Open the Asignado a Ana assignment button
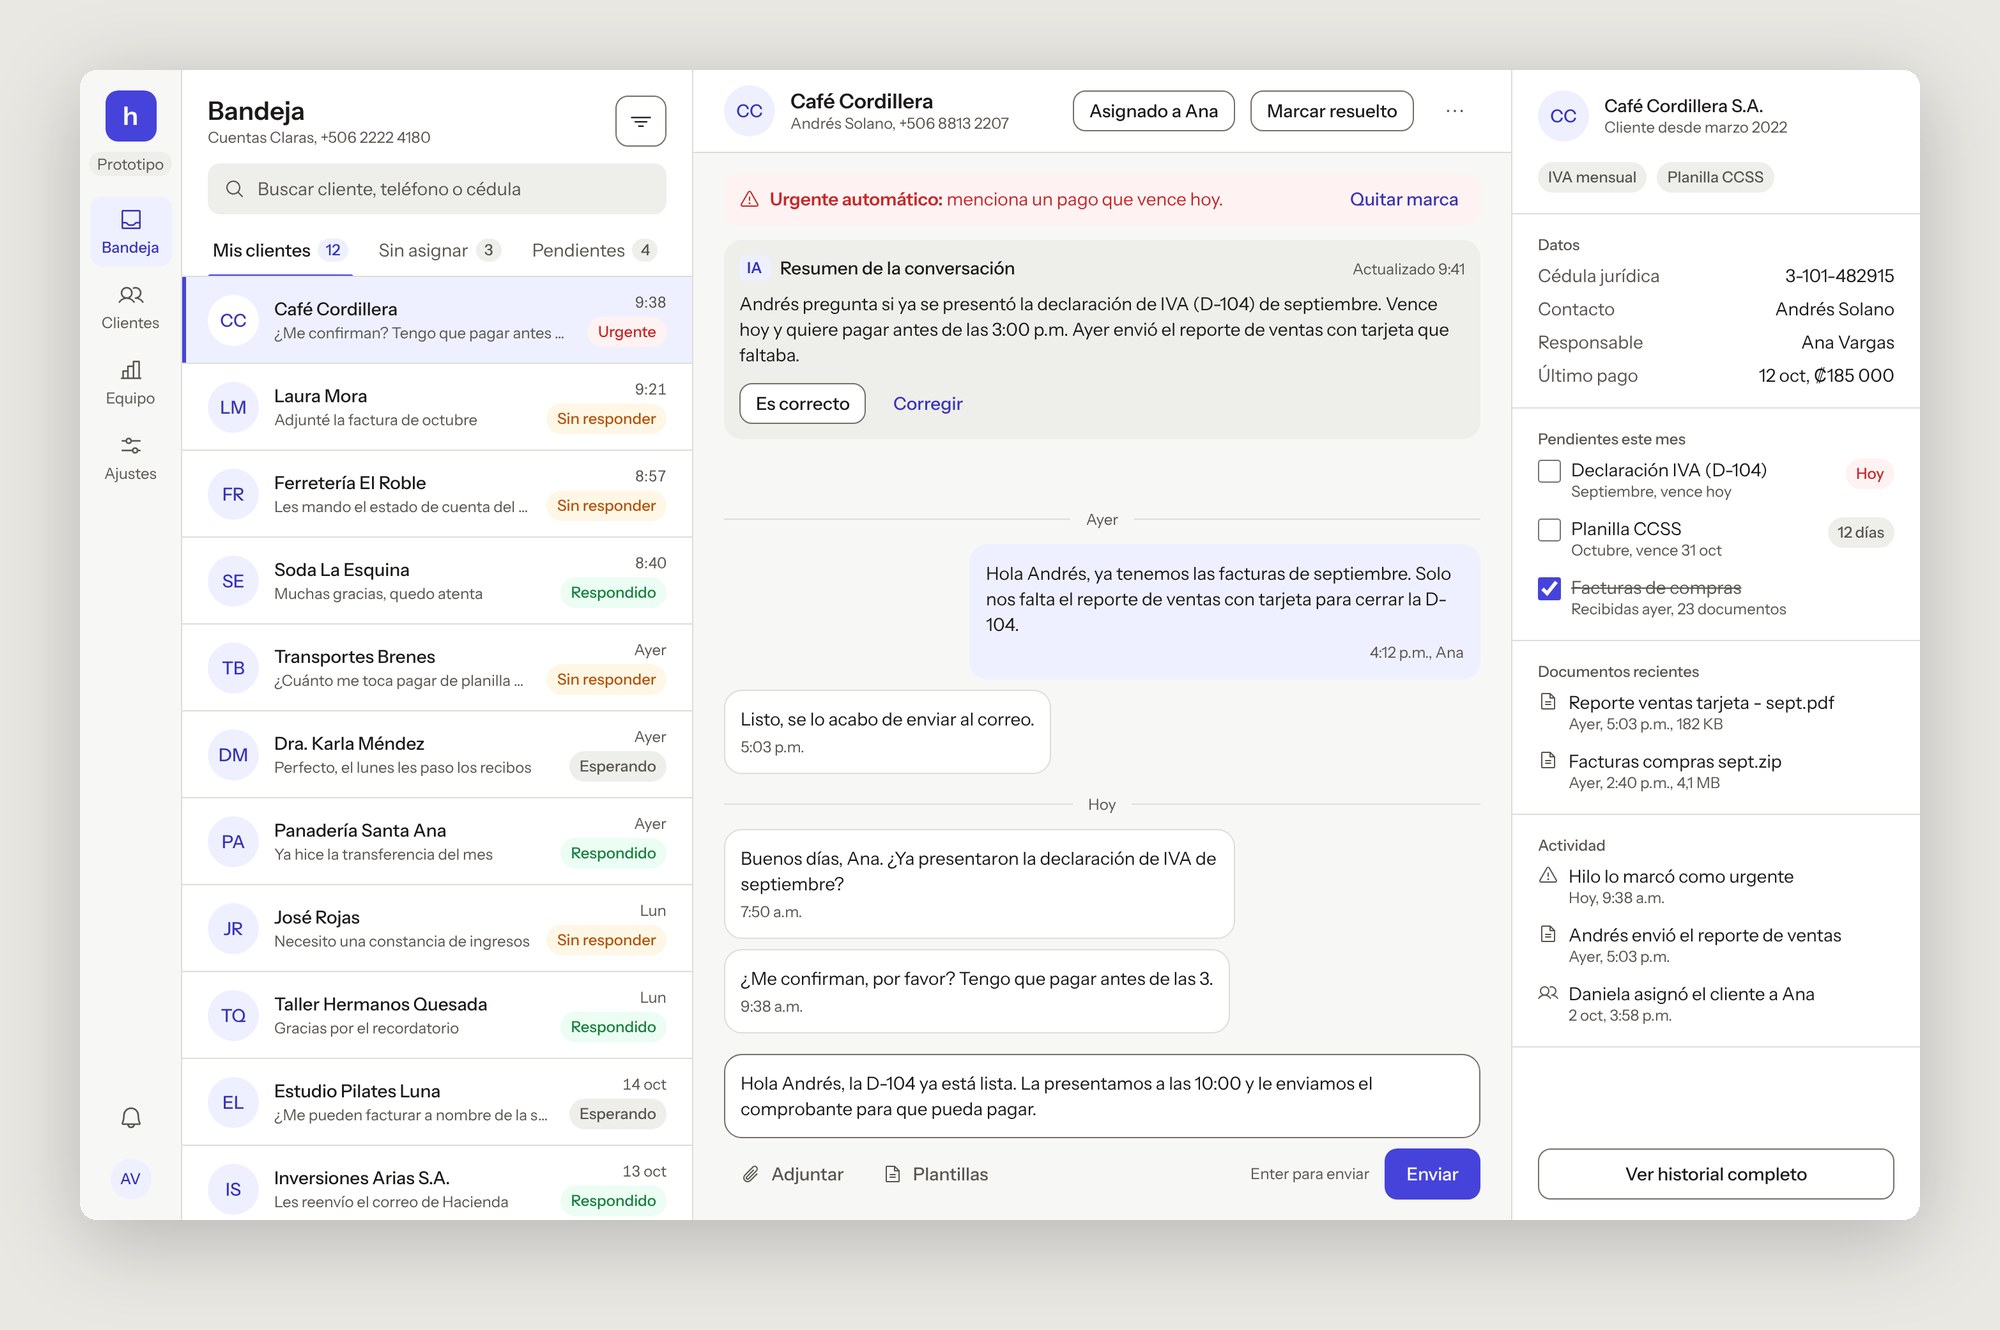Image resolution: width=2000 pixels, height=1330 pixels. tap(1153, 111)
